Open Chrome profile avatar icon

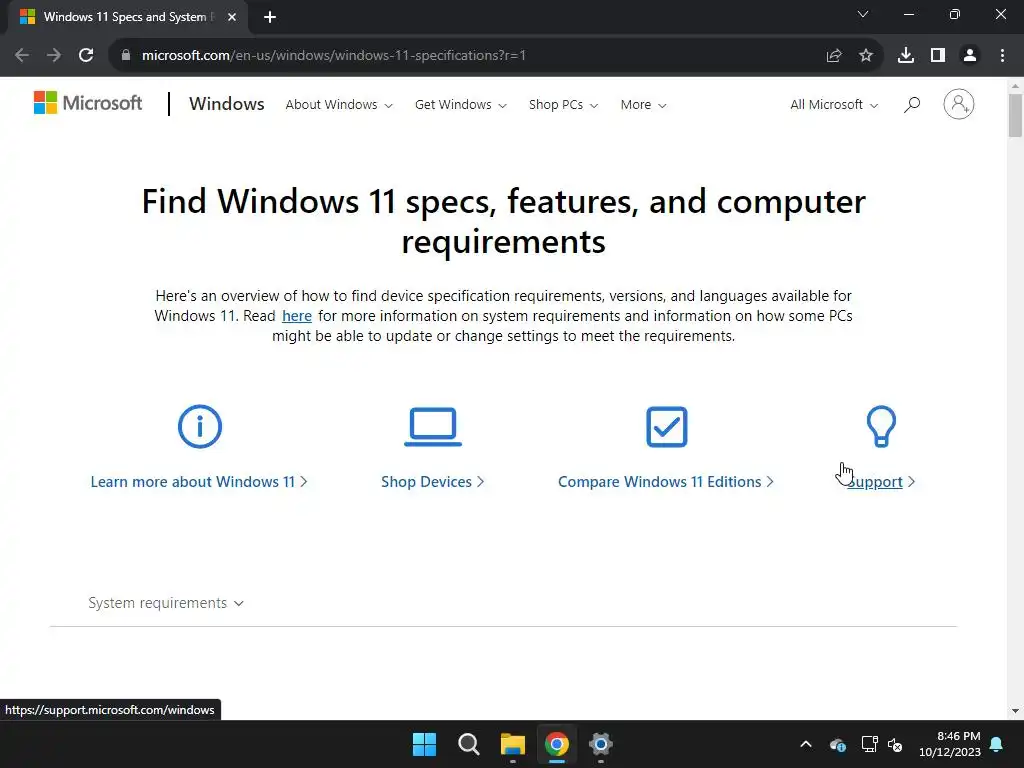tap(970, 56)
